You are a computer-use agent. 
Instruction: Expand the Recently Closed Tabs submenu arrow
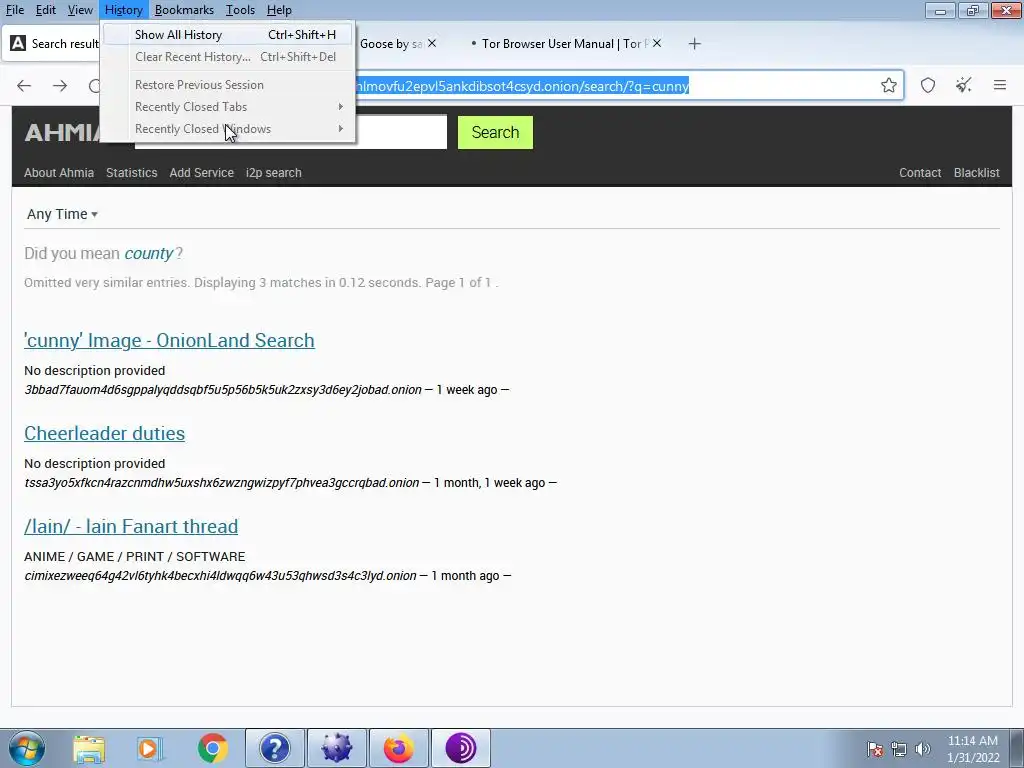[x=340, y=106]
